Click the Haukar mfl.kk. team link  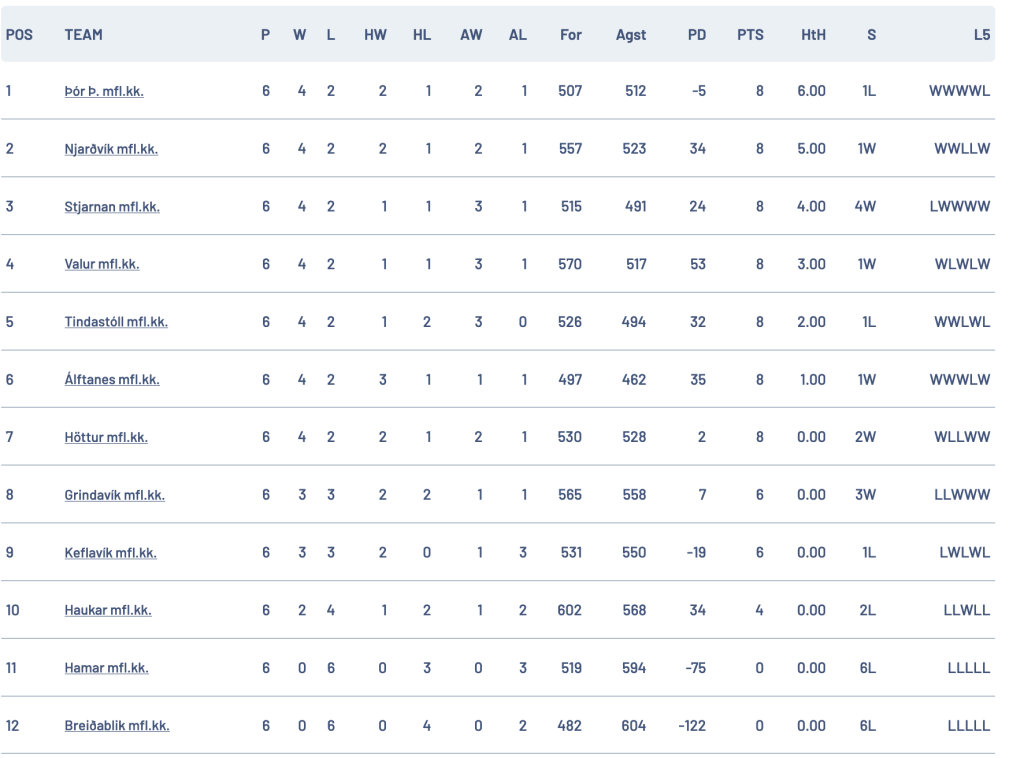108,610
